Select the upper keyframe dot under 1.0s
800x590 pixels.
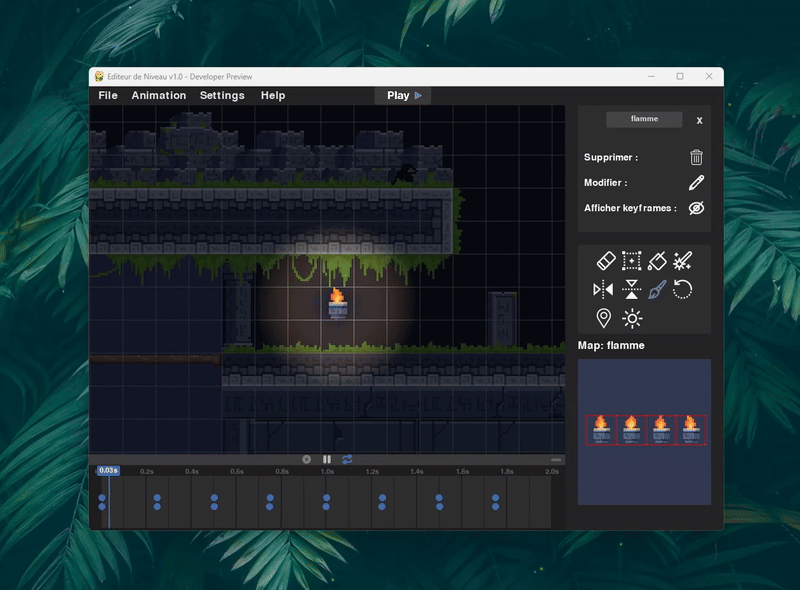pyautogui.click(x=327, y=498)
